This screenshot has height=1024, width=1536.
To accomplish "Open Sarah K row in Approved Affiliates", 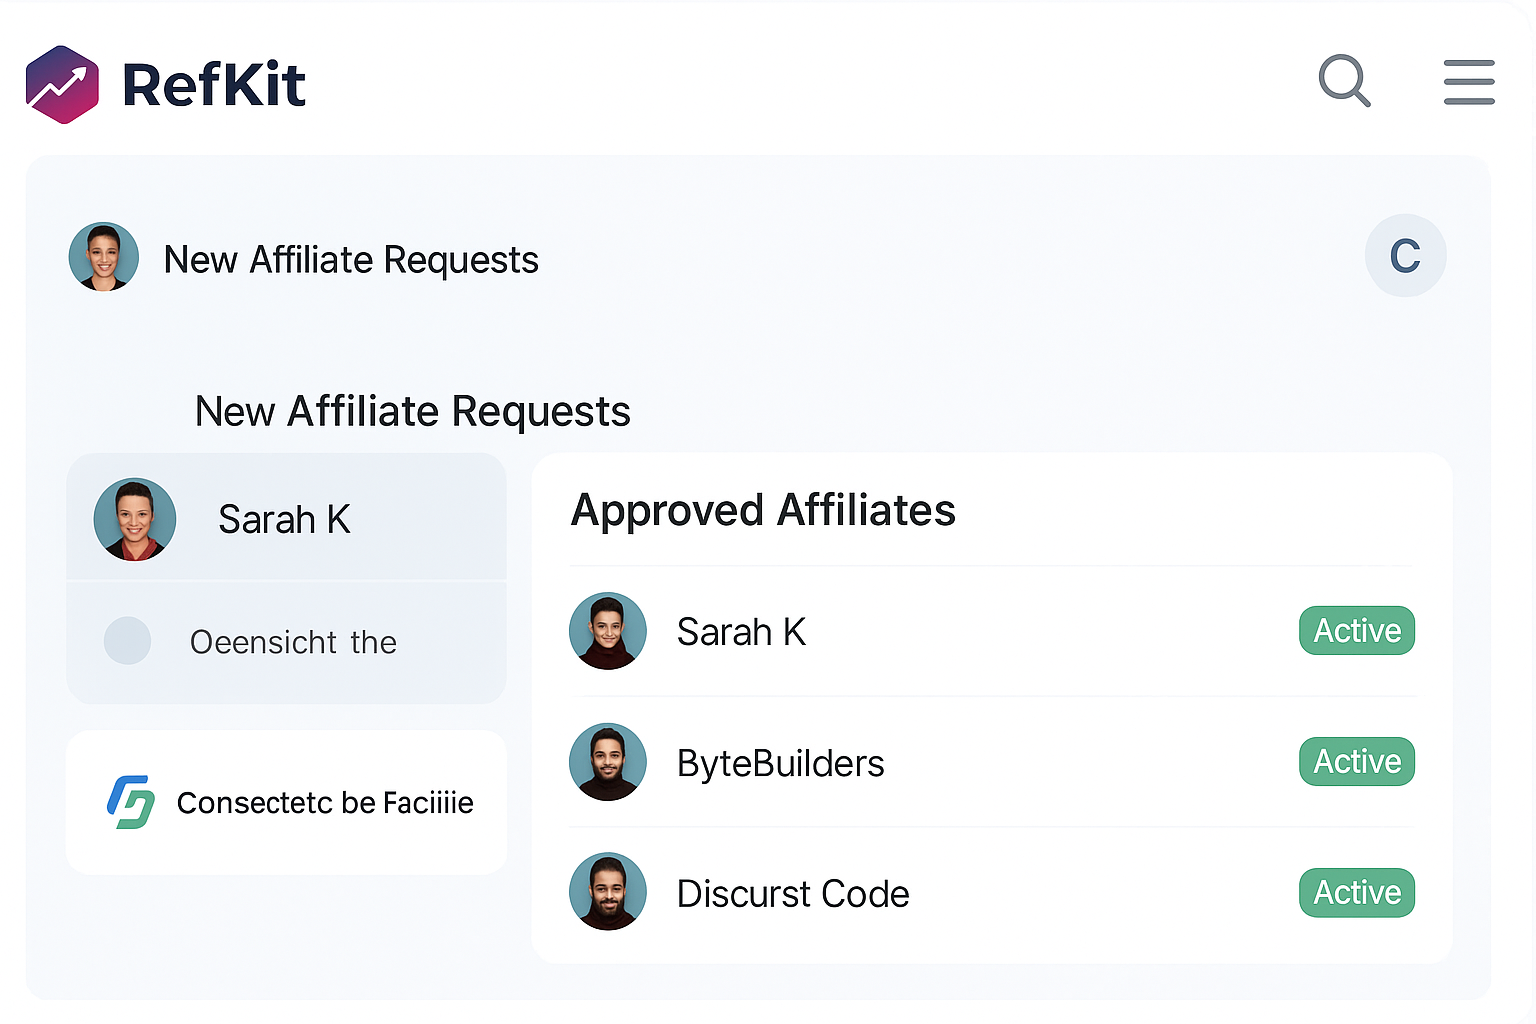I will [x=992, y=631].
